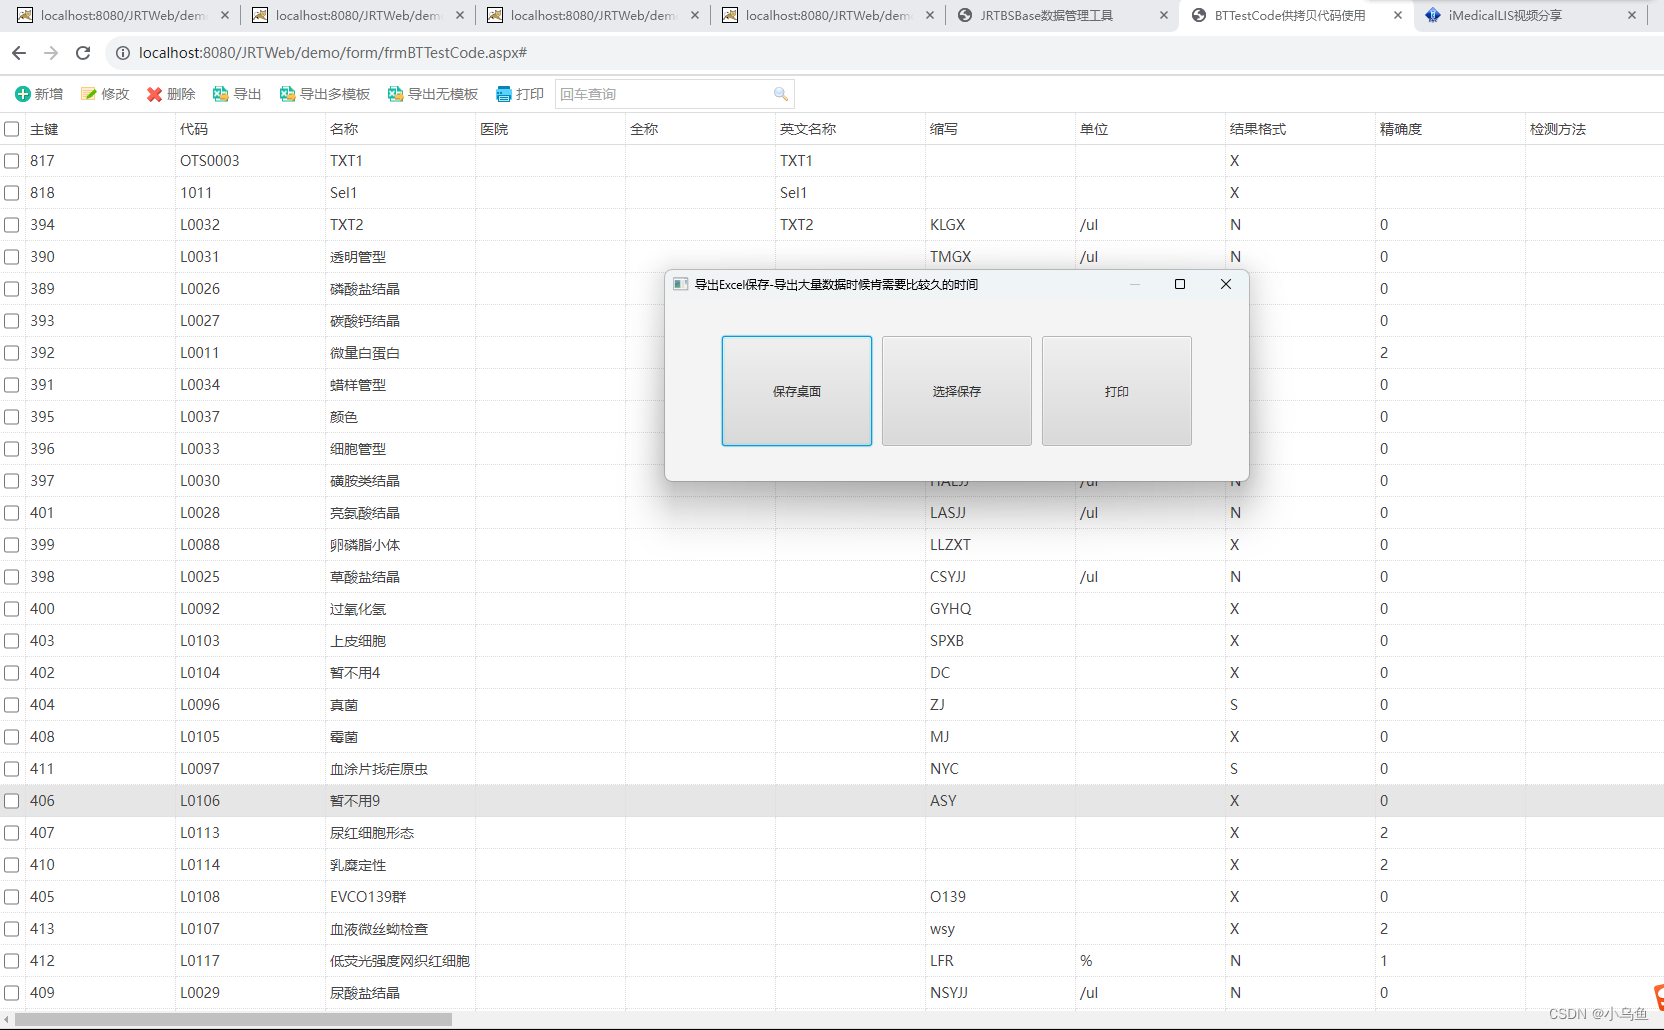Reload the page with refresh icon
This screenshot has height=1030, width=1664.
tap(83, 53)
